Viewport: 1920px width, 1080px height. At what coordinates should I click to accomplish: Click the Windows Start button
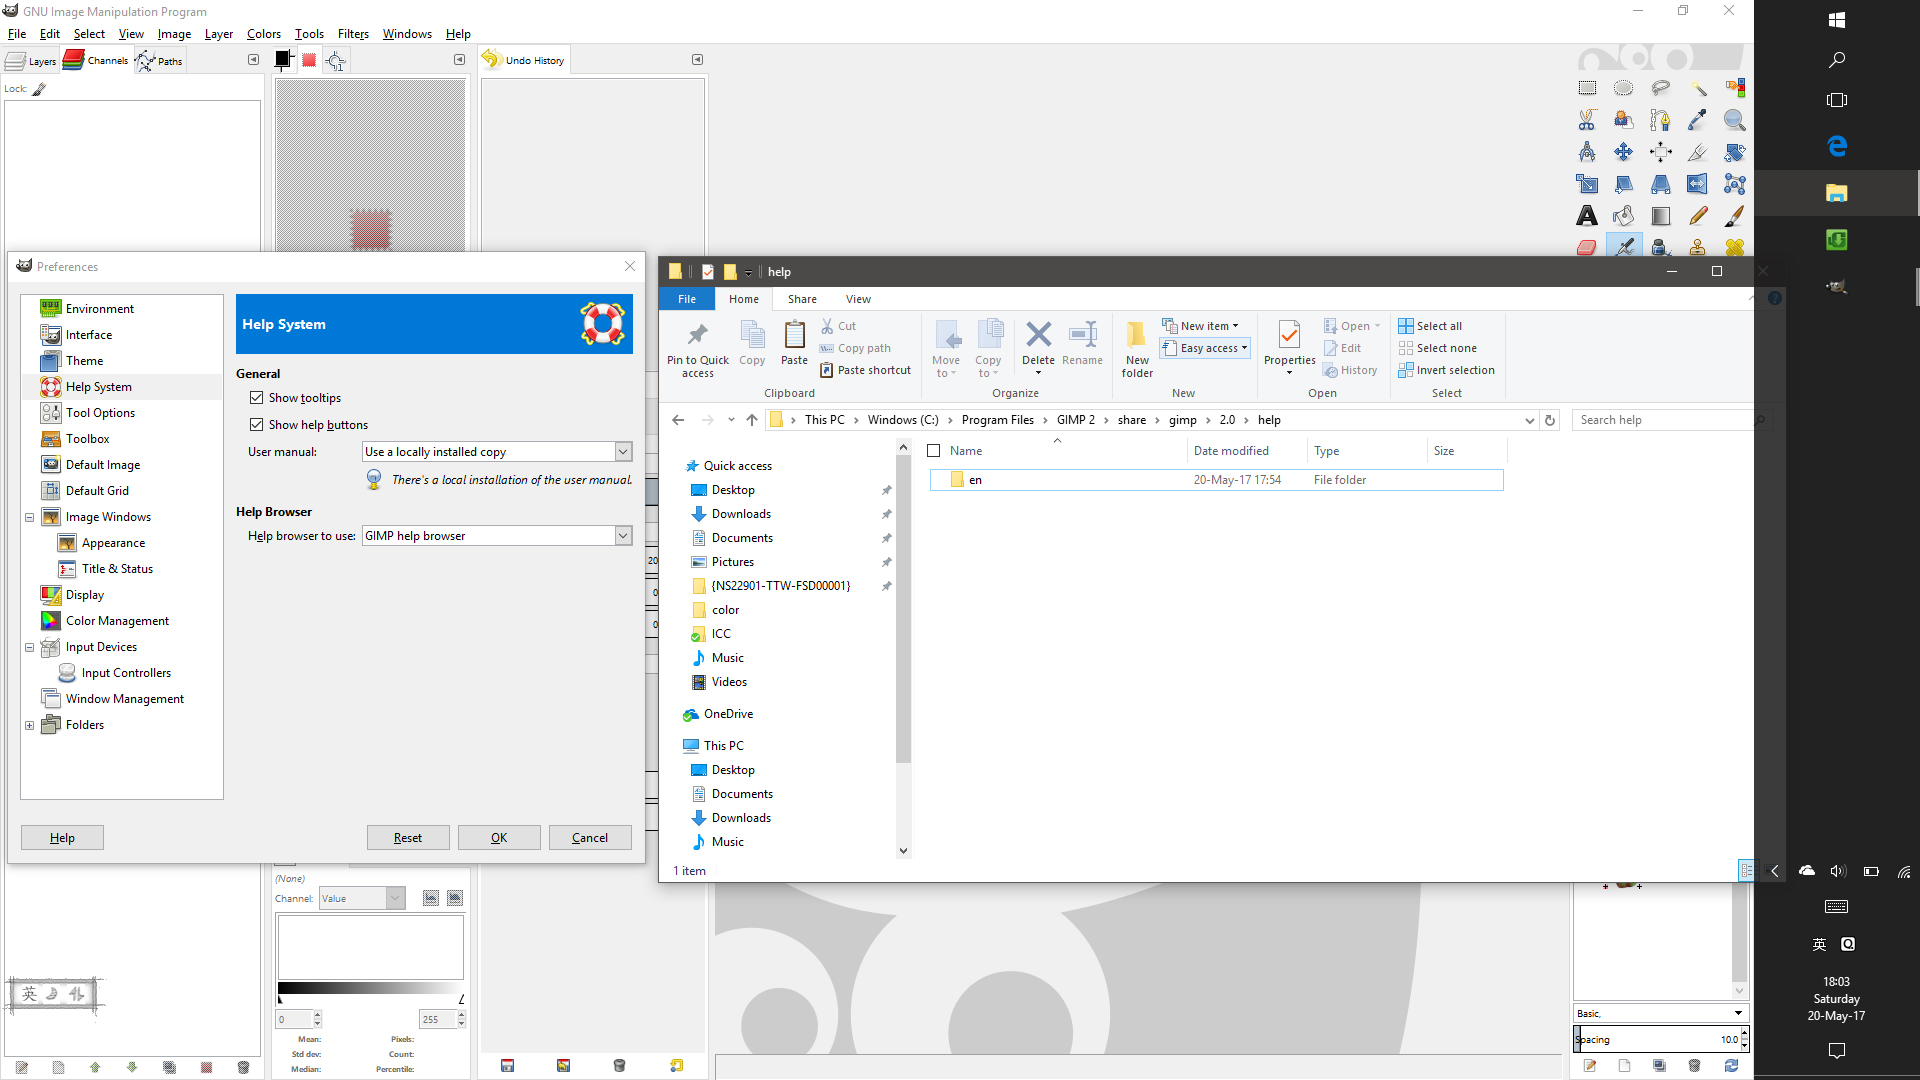pos(1836,20)
